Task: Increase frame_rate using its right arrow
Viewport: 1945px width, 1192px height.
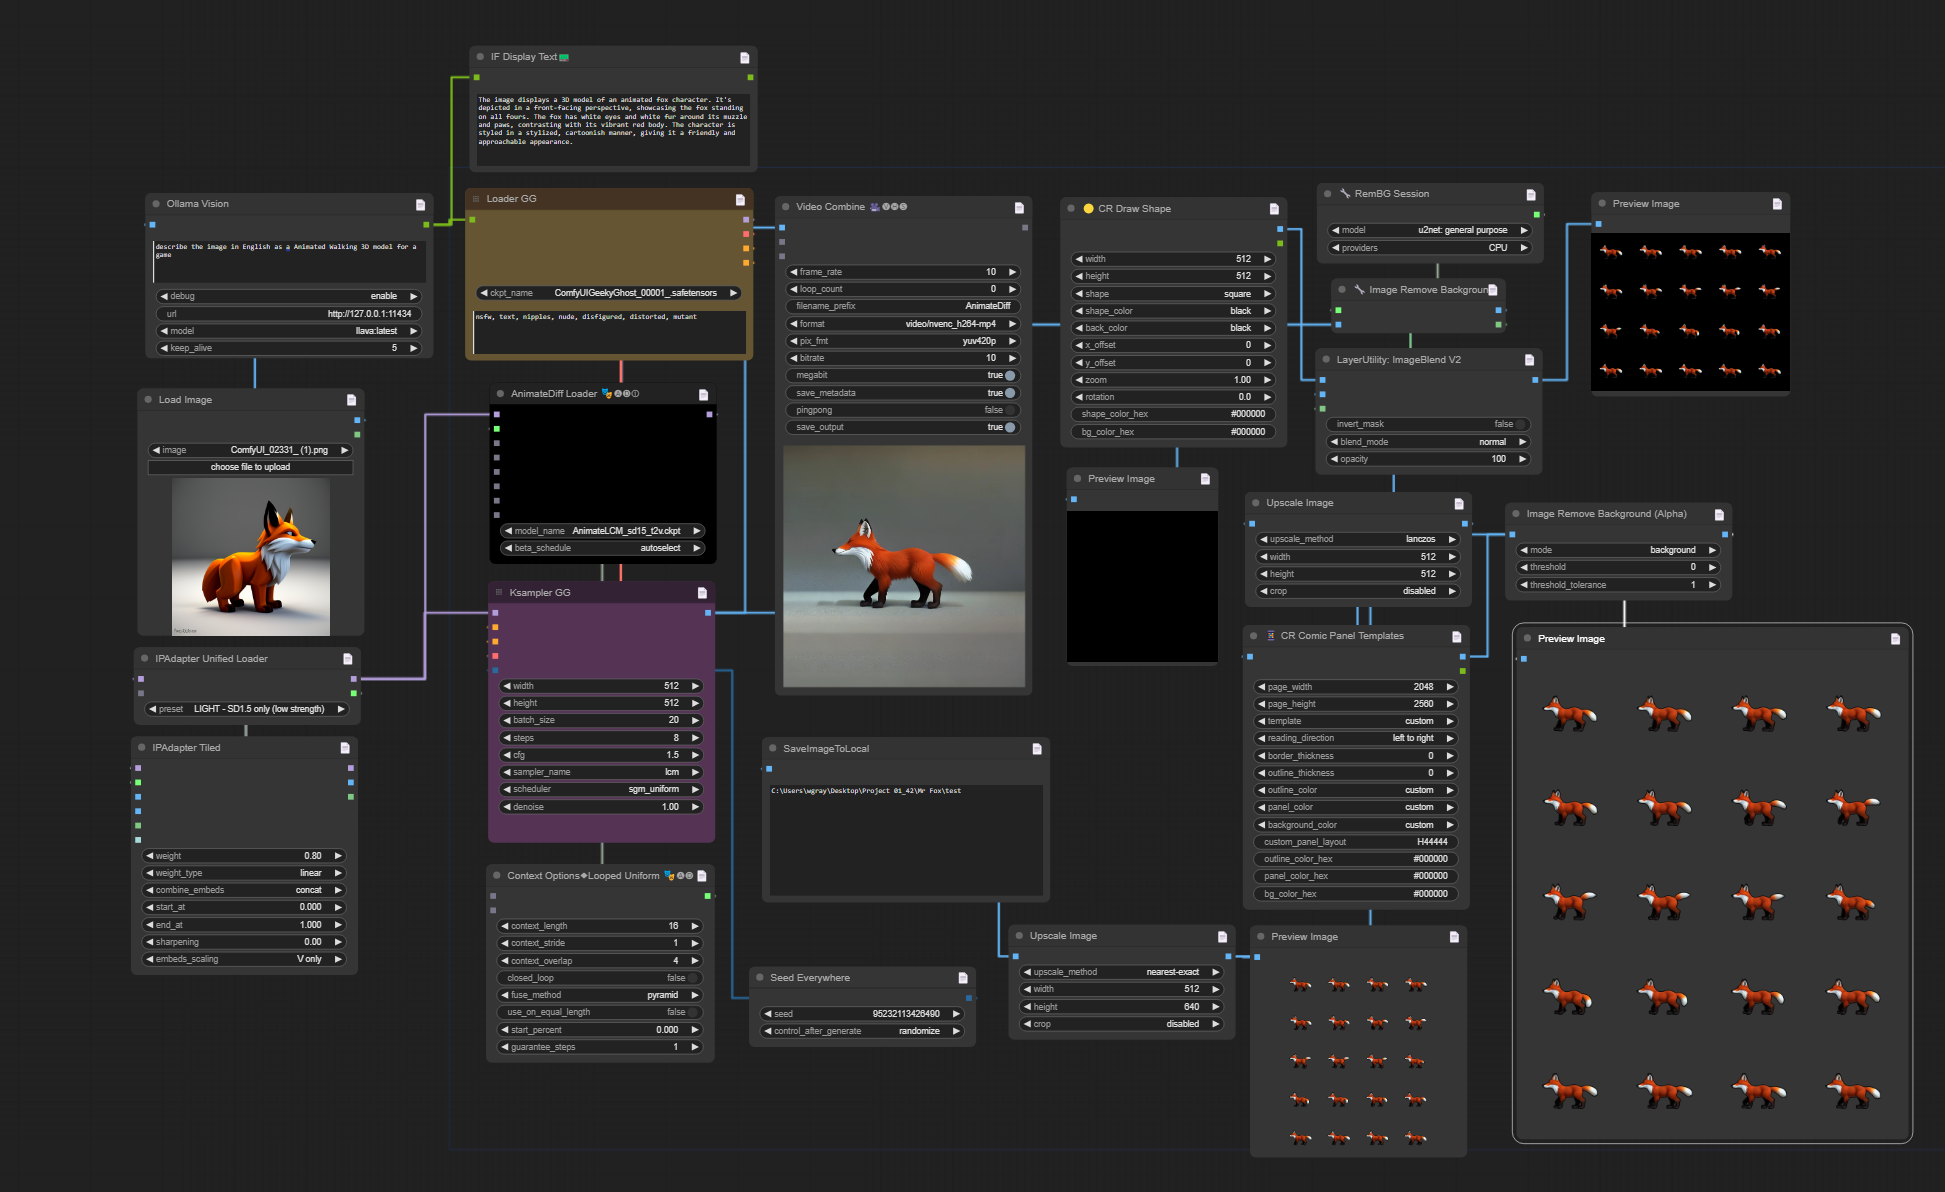Action: [1012, 272]
